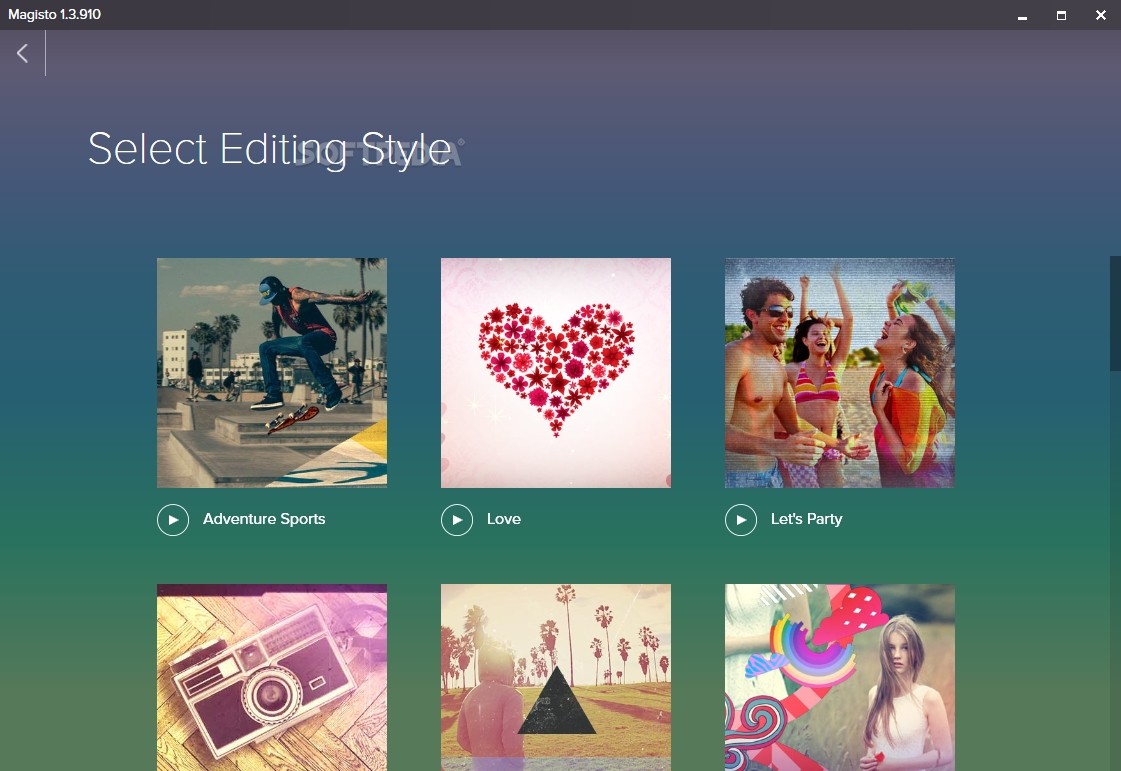
Task: Maximize the Magisto window
Action: pos(1062,15)
